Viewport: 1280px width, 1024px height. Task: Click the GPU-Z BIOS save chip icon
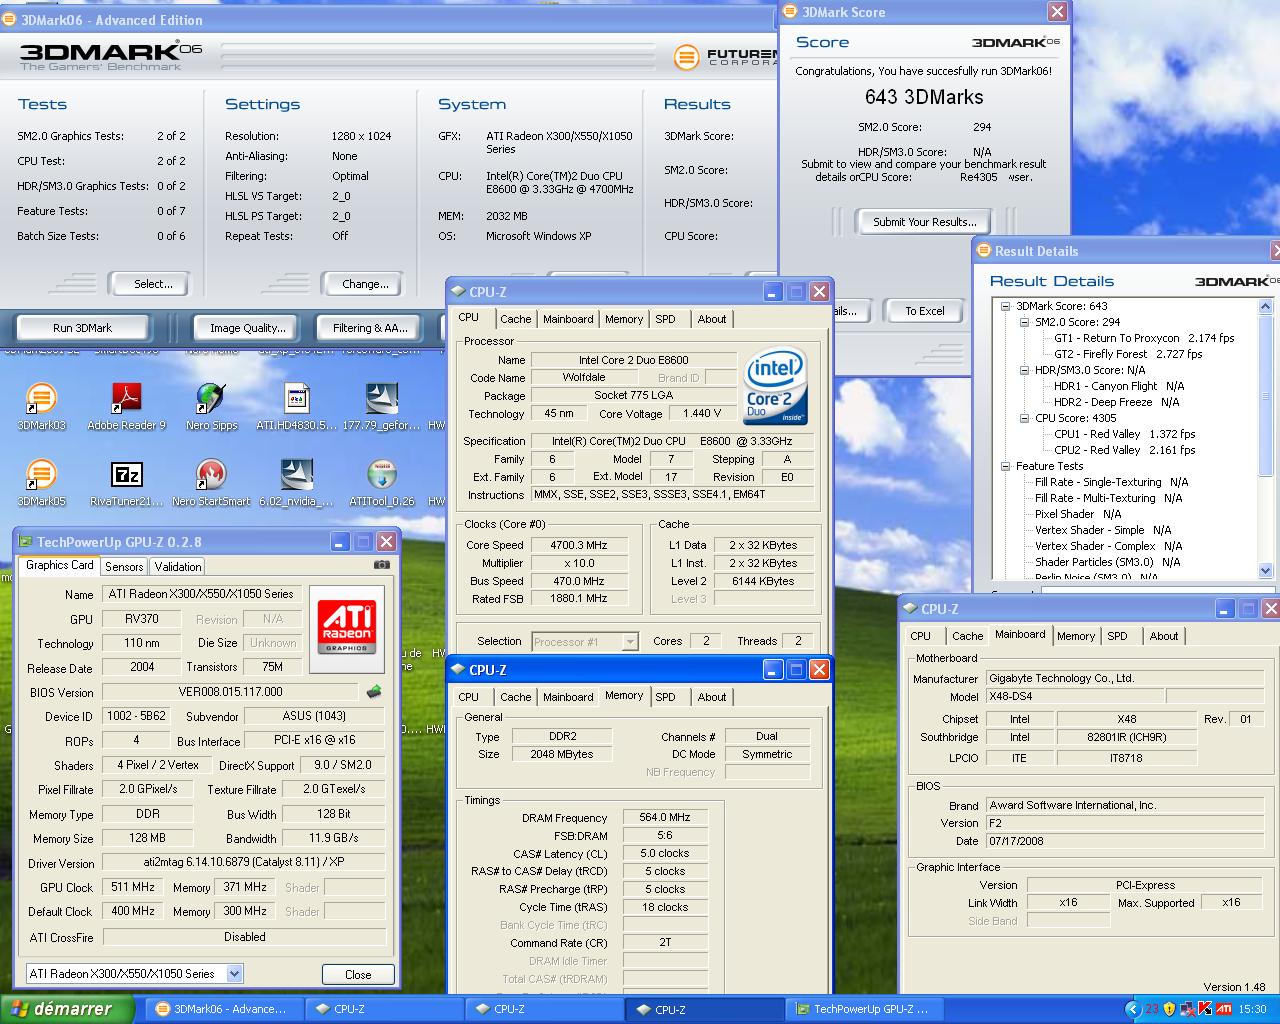point(374,691)
